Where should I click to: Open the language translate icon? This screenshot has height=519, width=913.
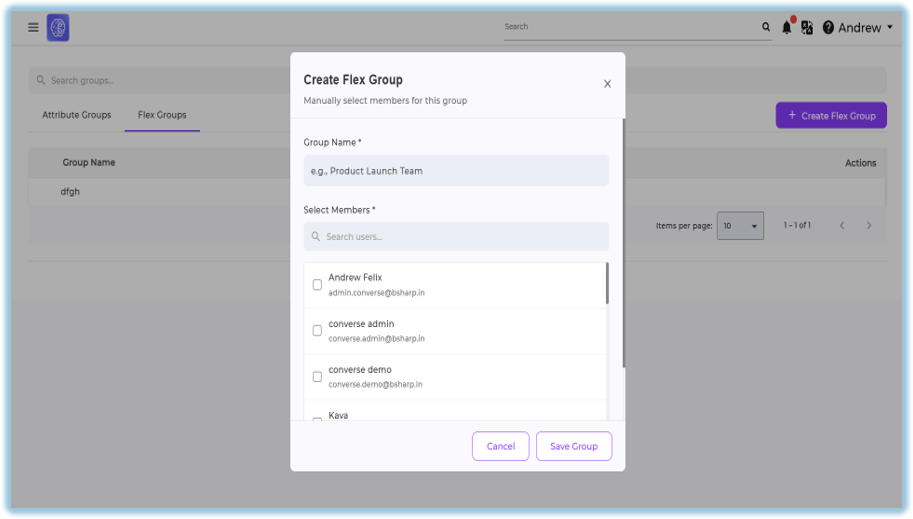pyautogui.click(x=807, y=27)
